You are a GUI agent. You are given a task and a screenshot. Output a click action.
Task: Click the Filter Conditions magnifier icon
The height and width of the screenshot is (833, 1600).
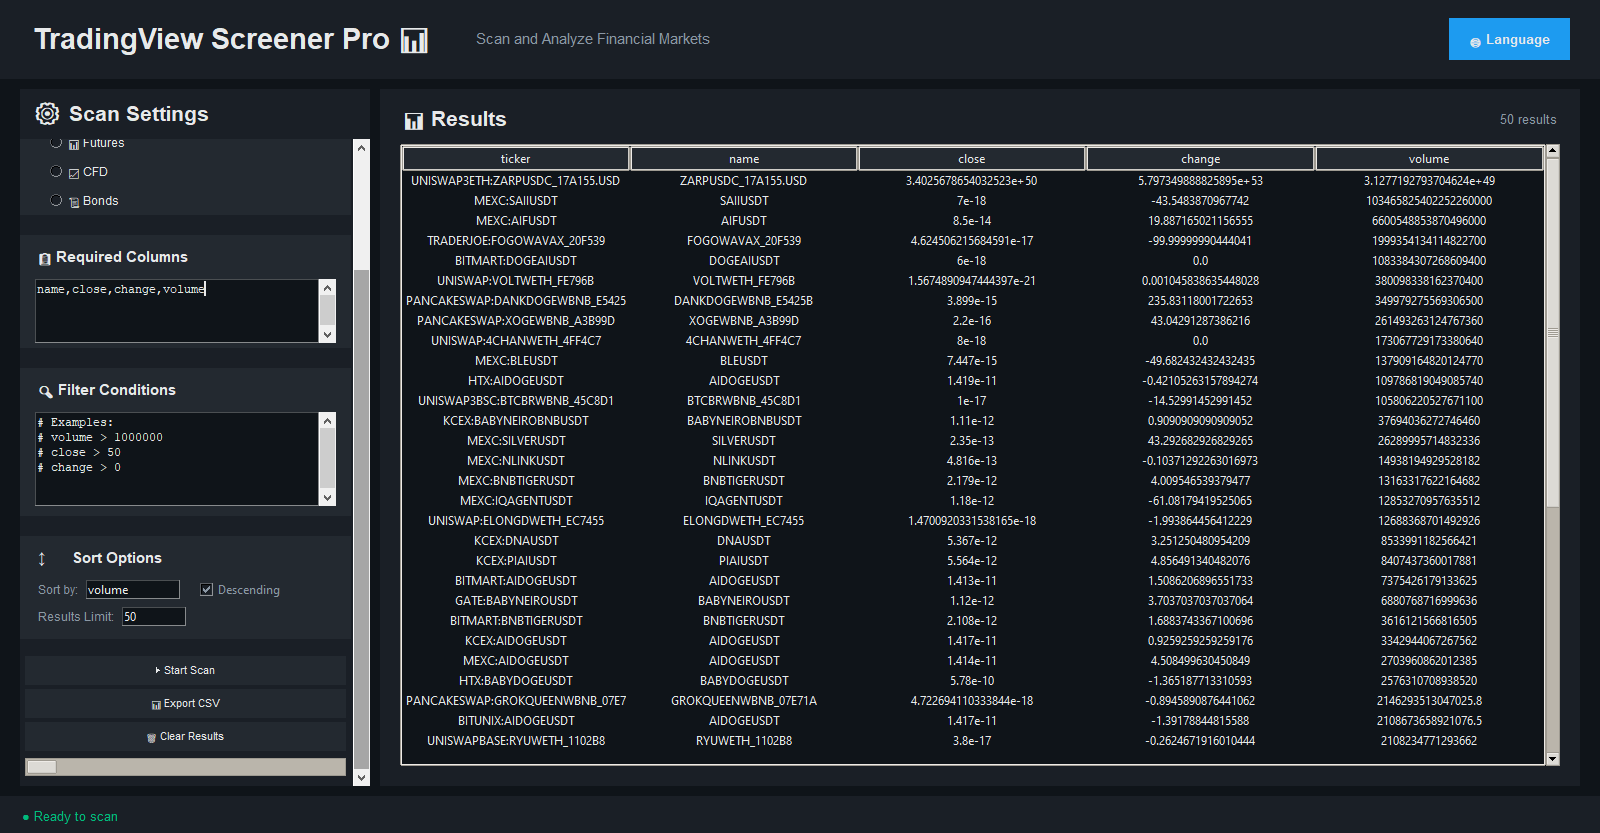coord(46,391)
